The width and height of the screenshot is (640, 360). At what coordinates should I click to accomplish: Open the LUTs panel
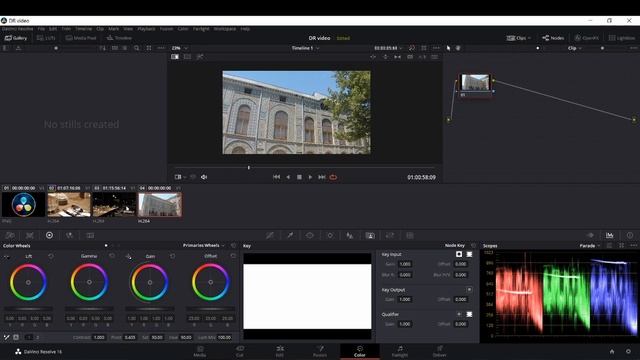coord(46,38)
